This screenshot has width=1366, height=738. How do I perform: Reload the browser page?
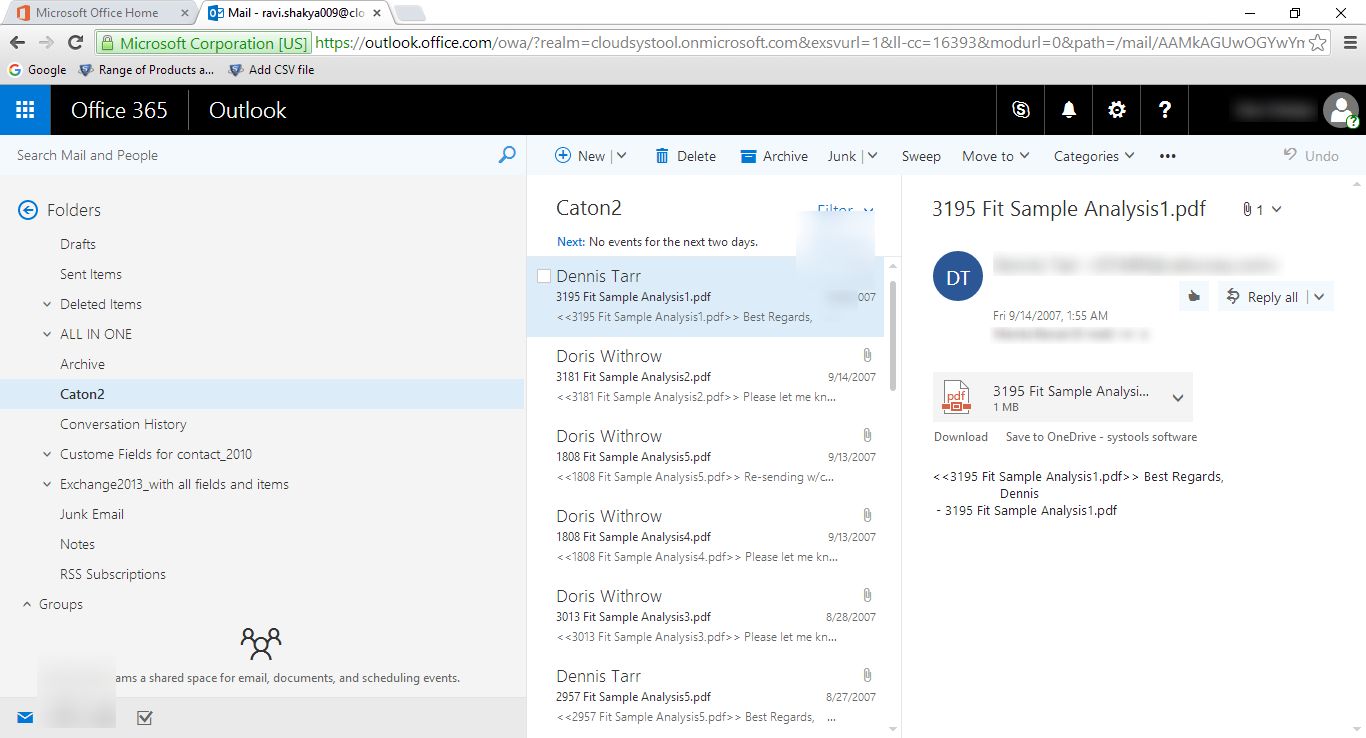(x=75, y=42)
